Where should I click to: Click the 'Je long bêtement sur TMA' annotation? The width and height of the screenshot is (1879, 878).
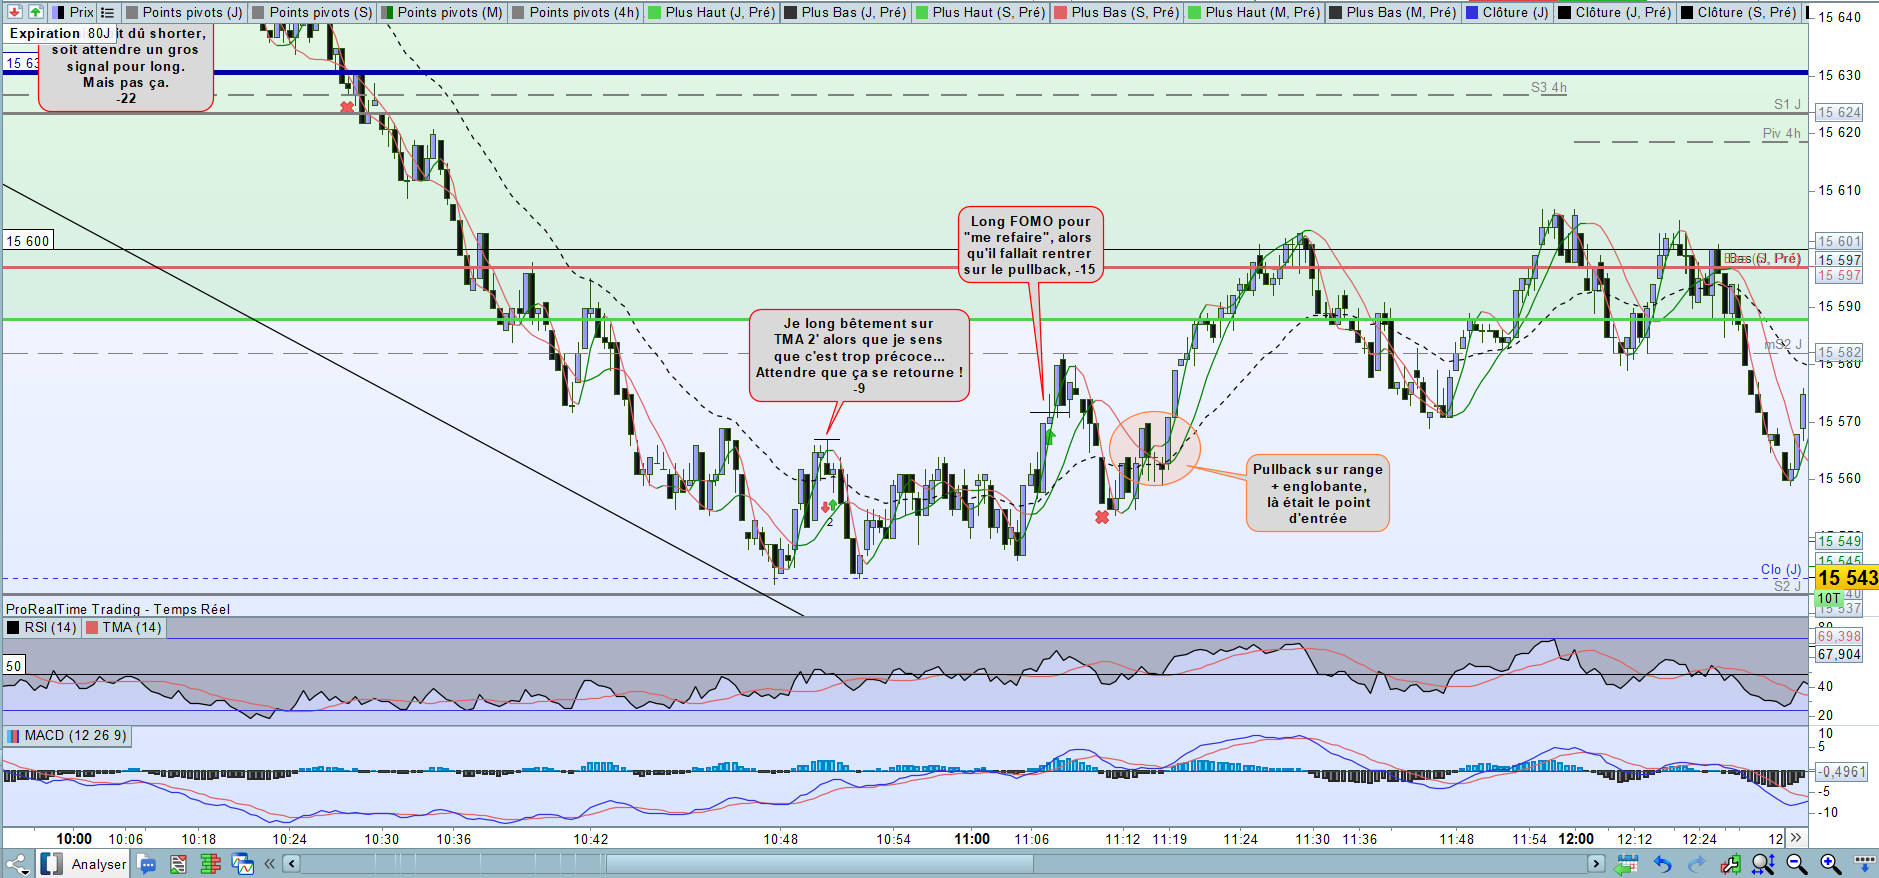click(x=859, y=355)
